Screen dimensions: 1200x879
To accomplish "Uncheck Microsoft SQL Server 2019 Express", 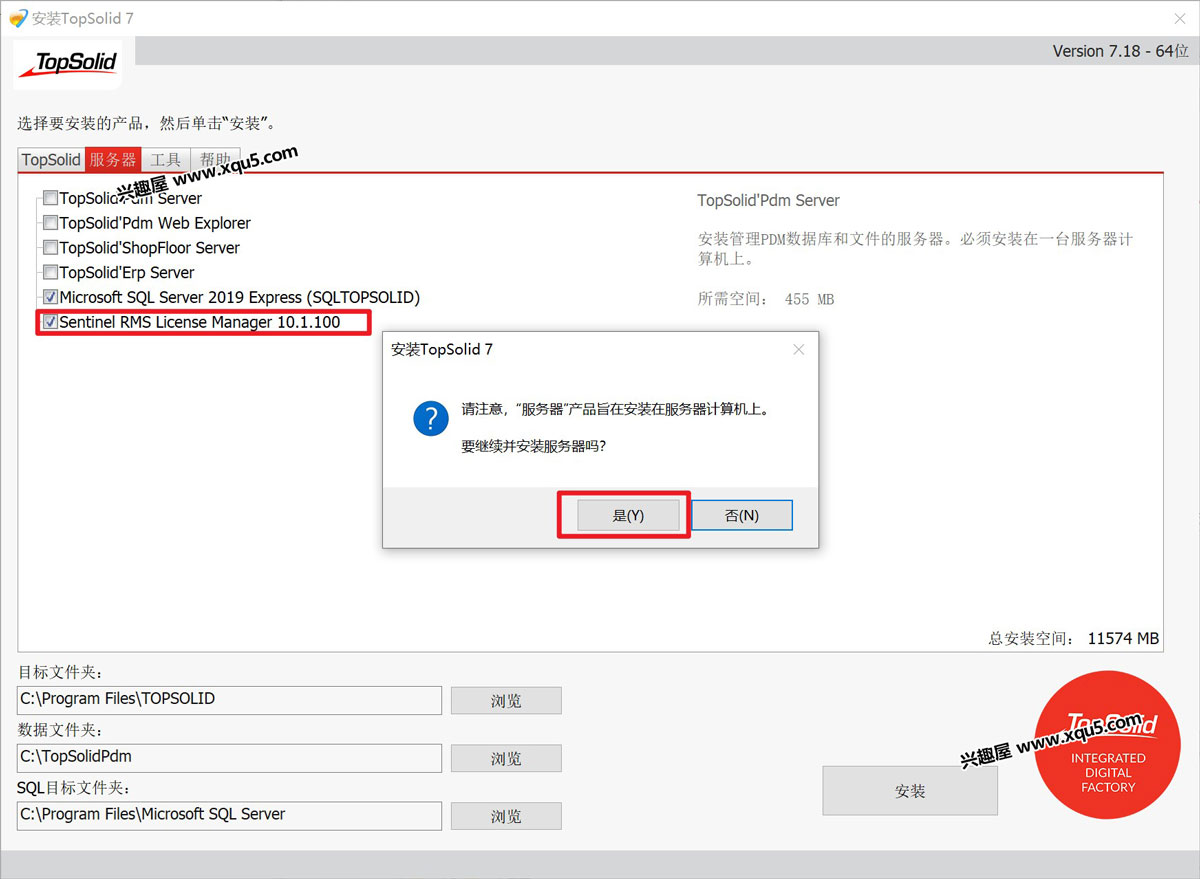I will click(50, 297).
